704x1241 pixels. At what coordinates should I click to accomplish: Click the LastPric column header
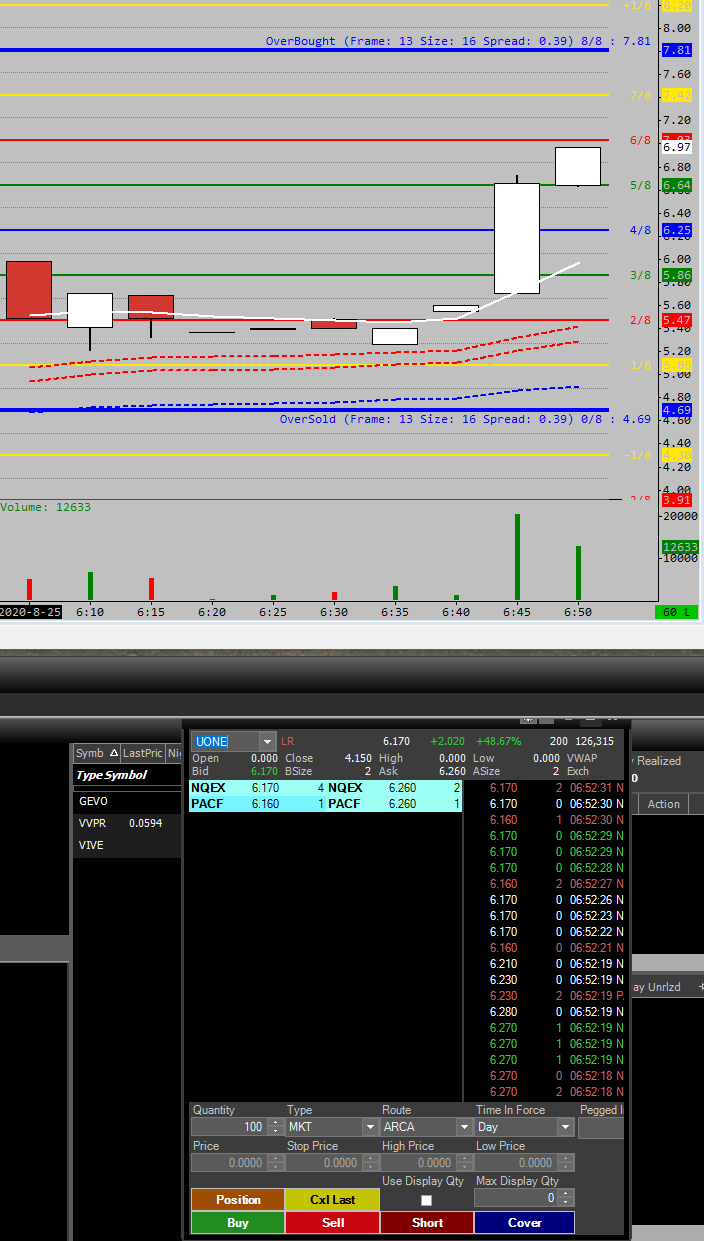[x=142, y=753]
